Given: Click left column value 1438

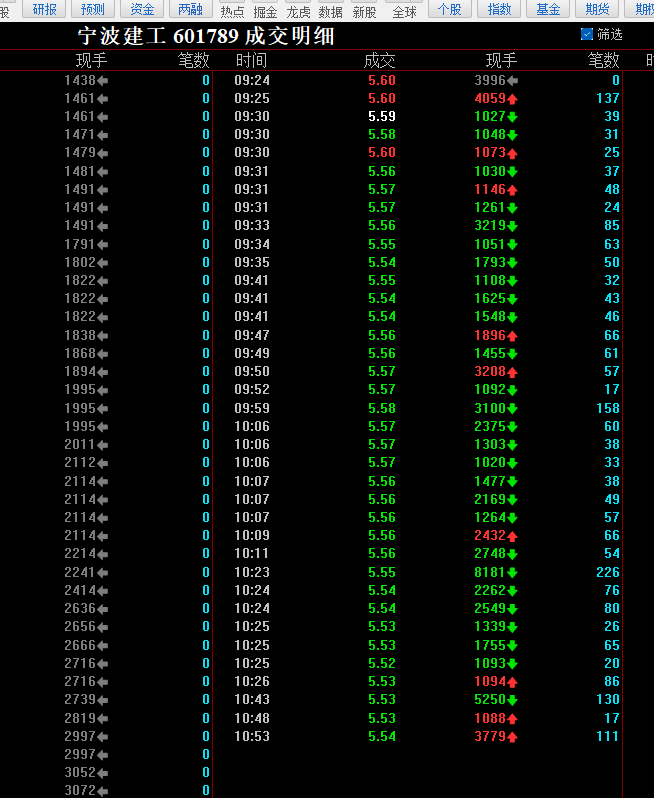Looking at the screenshot, I should [x=80, y=80].
